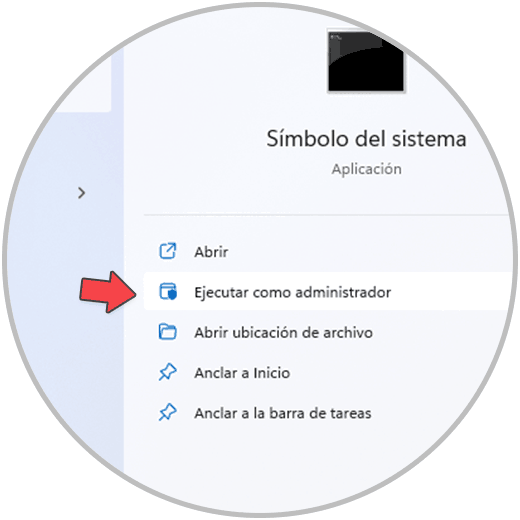520x520 pixels.
Task: Click the blank area of the highlighted Ejecutar row
Action: coord(450,291)
